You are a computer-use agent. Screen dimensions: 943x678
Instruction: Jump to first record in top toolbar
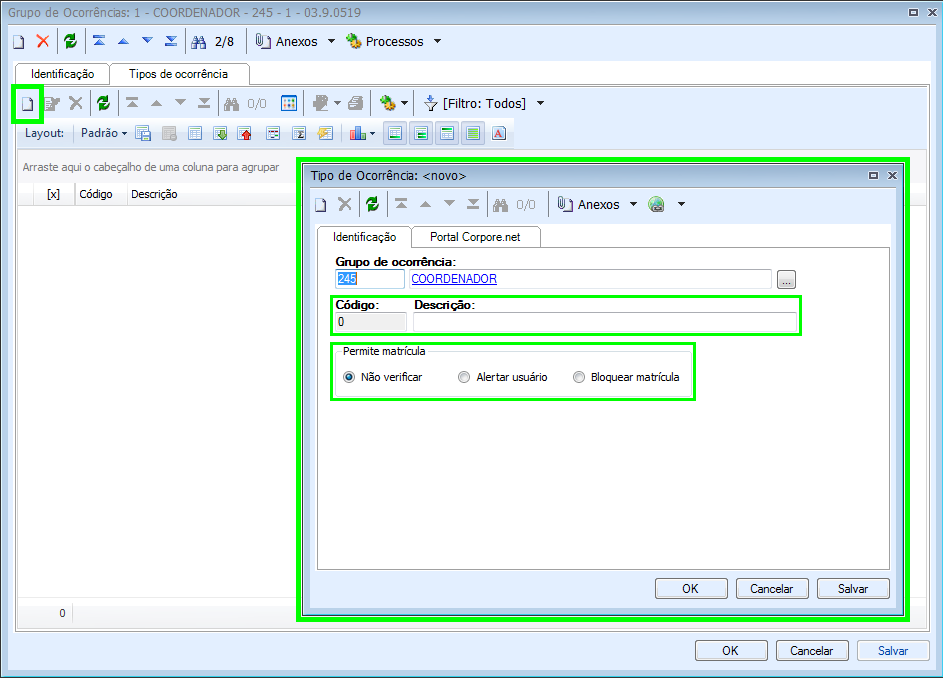click(x=99, y=42)
